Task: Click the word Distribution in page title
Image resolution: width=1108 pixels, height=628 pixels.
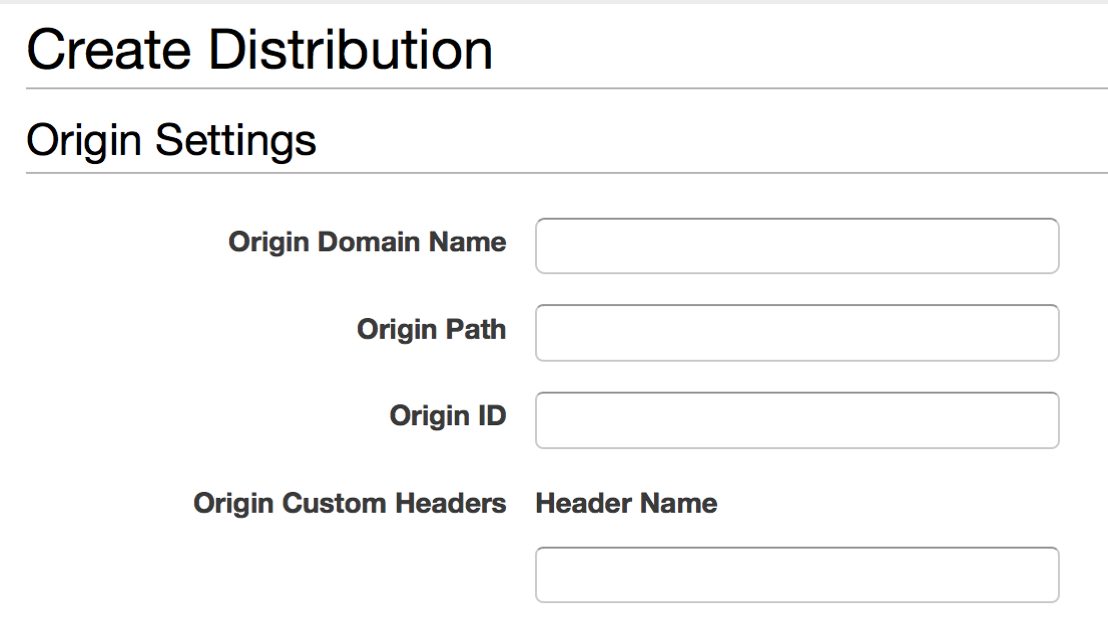Action: [x=350, y=50]
